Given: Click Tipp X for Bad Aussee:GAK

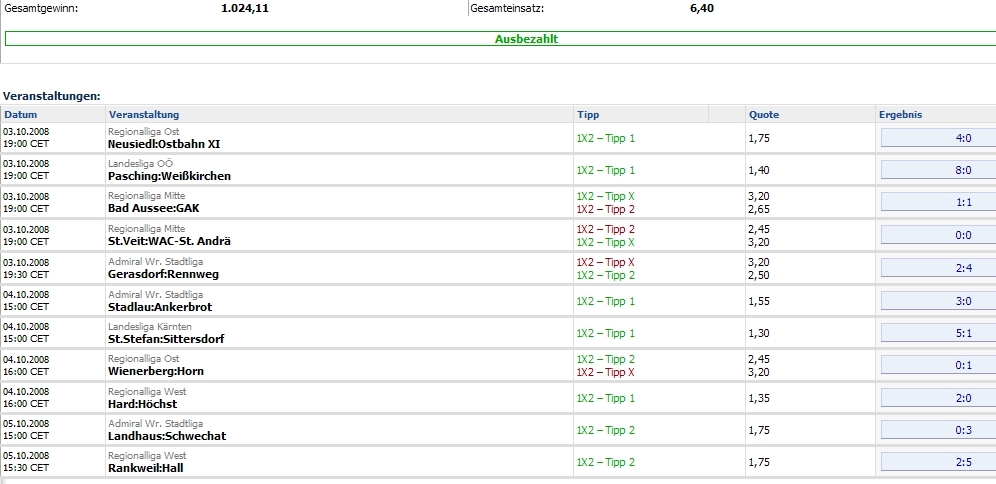Looking at the screenshot, I should point(605,196).
